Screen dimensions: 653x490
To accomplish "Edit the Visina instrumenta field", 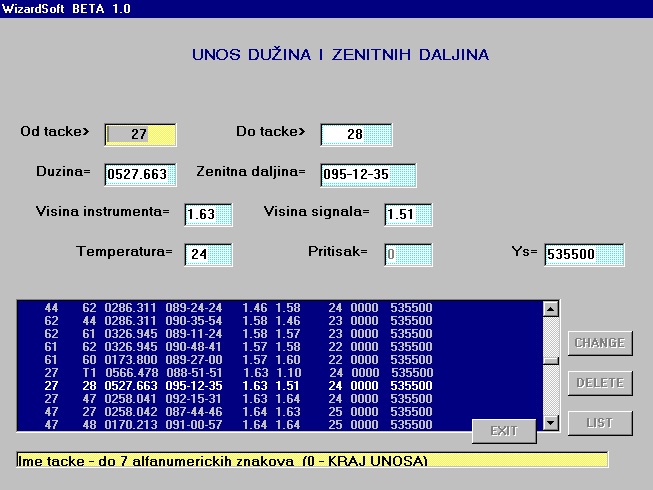I will tap(208, 214).
